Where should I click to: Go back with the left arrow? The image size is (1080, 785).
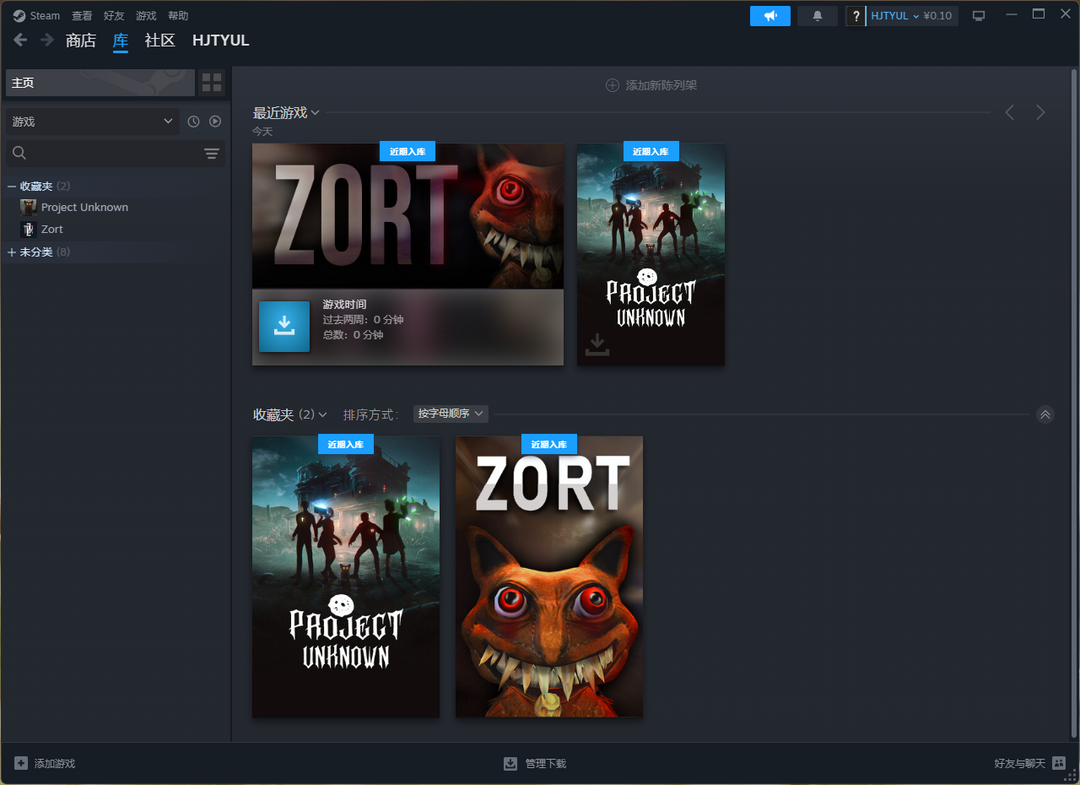coord(21,40)
